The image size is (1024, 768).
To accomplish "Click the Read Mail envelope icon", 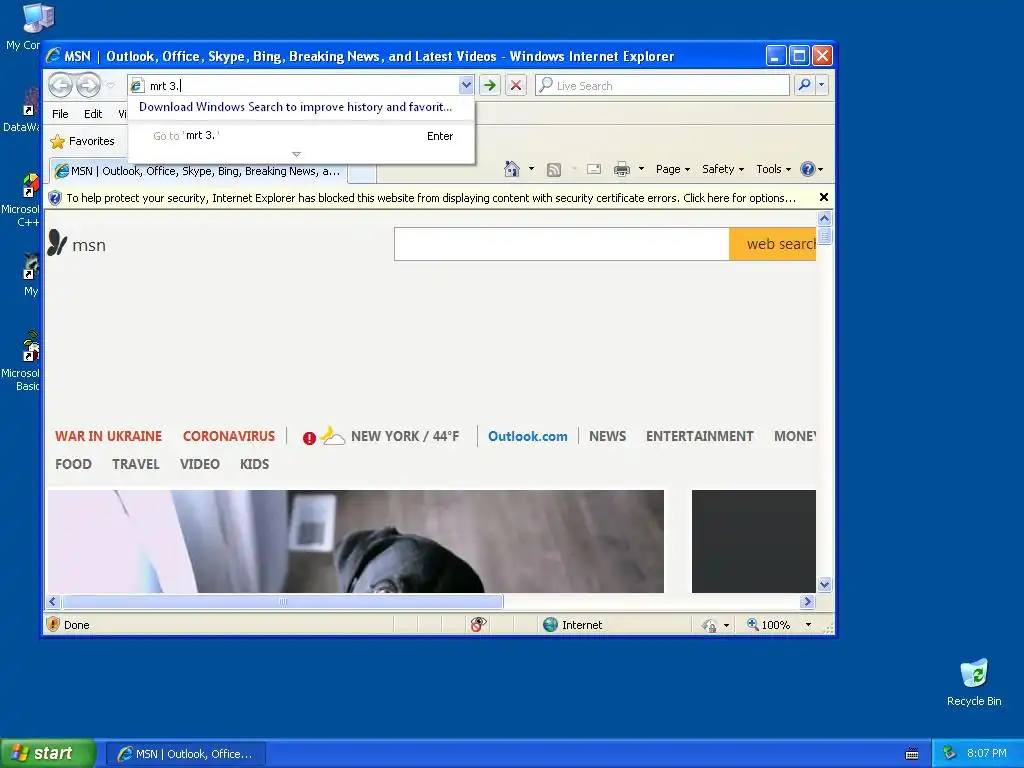I will click(594, 169).
